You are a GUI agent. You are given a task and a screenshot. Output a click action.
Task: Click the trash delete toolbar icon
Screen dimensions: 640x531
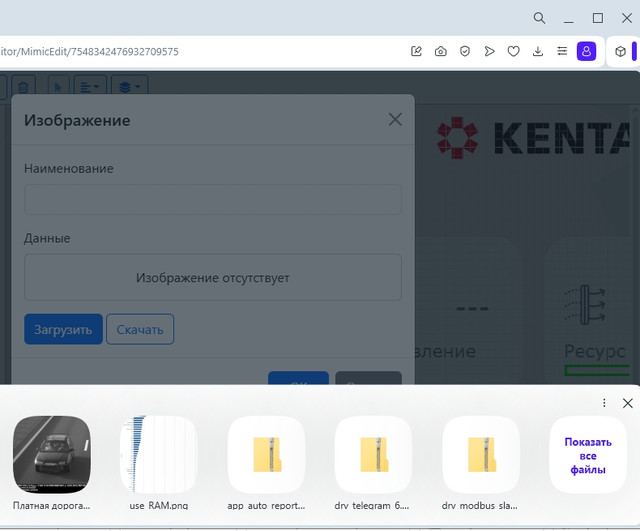[x=24, y=87]
